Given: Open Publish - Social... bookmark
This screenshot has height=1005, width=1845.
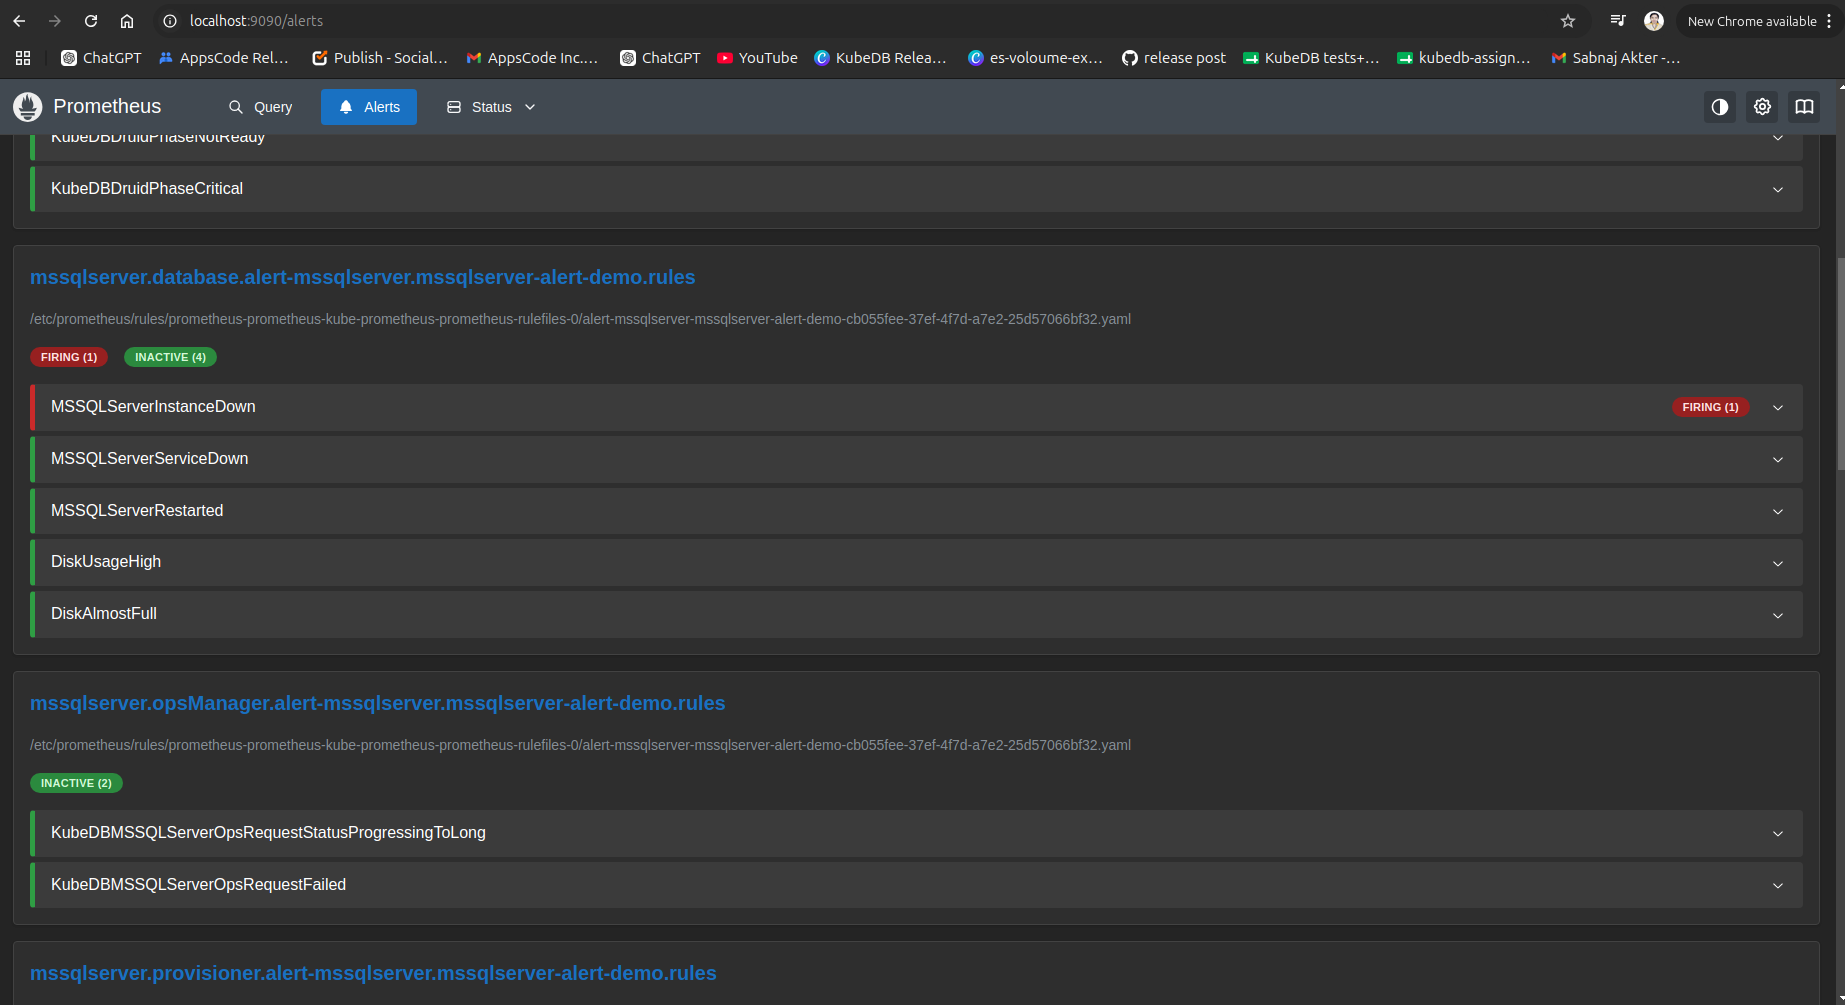Looking at the screenshot, I should click(x=380, y=58).
